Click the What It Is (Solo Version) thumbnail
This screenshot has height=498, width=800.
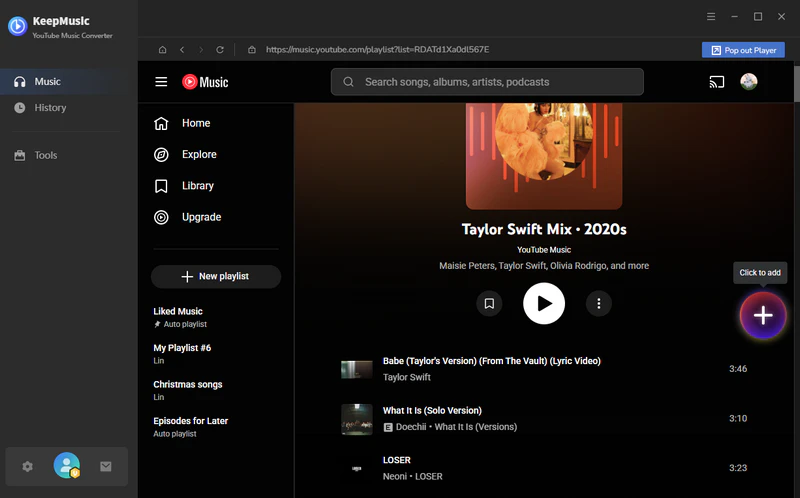point(357,419)
